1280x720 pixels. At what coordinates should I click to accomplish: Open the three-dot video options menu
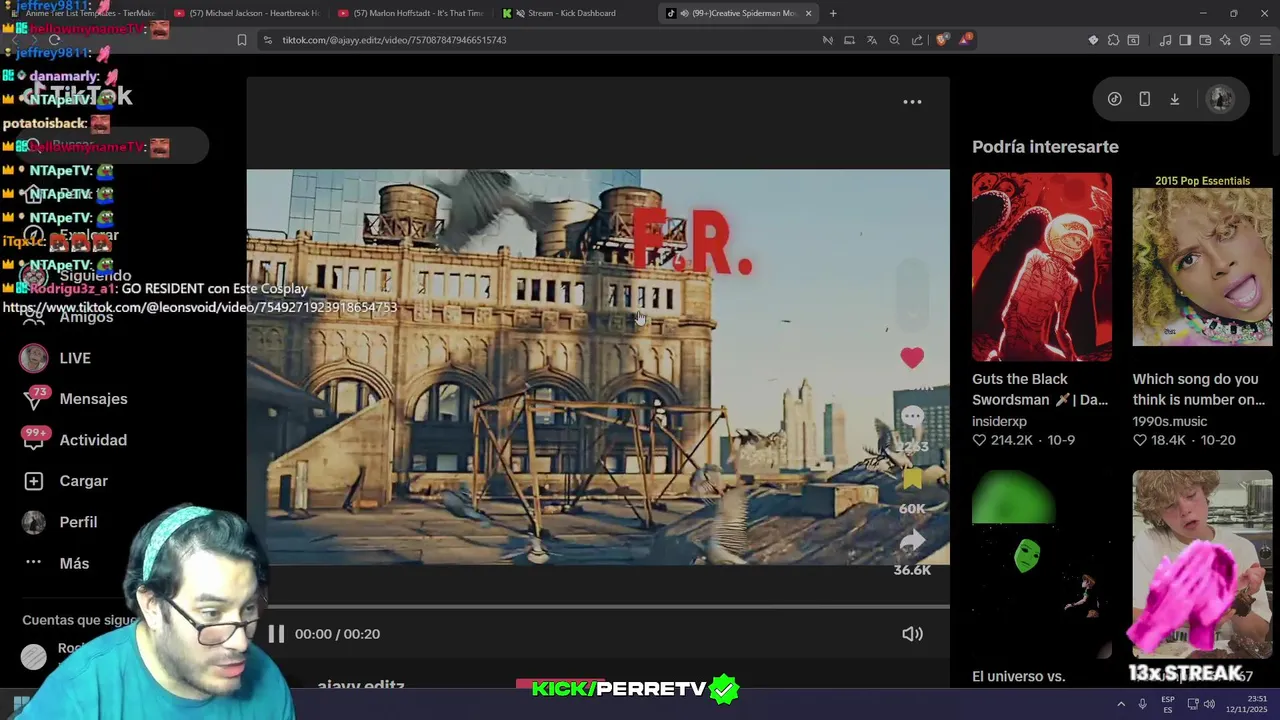click(912, 102)
